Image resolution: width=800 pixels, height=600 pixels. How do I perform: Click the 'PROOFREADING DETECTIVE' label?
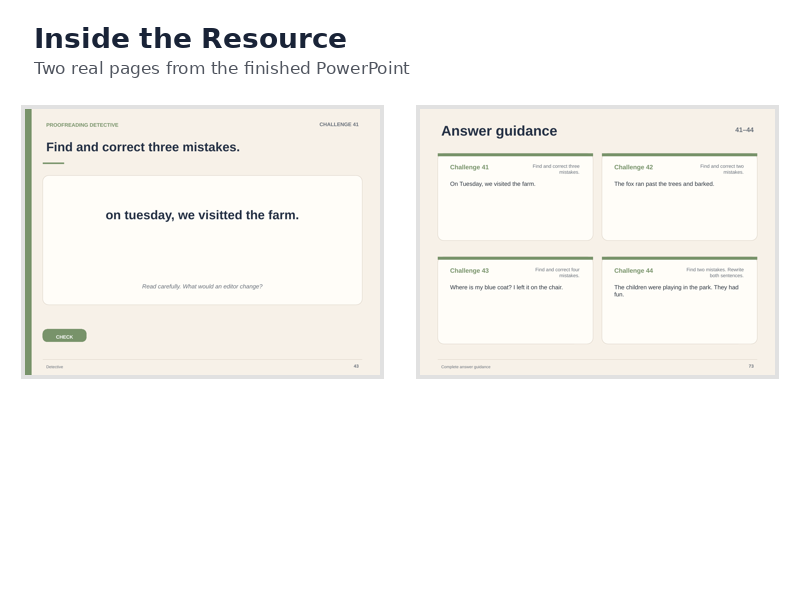tap(82, 125)
